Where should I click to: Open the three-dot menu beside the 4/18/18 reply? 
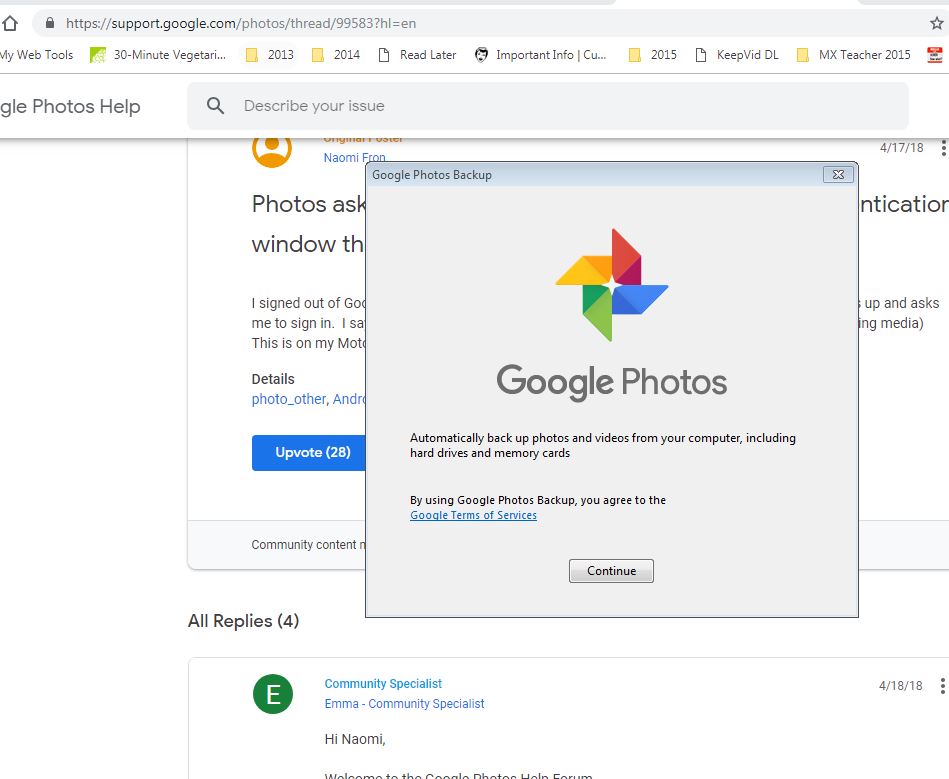[x=941, y=685]
